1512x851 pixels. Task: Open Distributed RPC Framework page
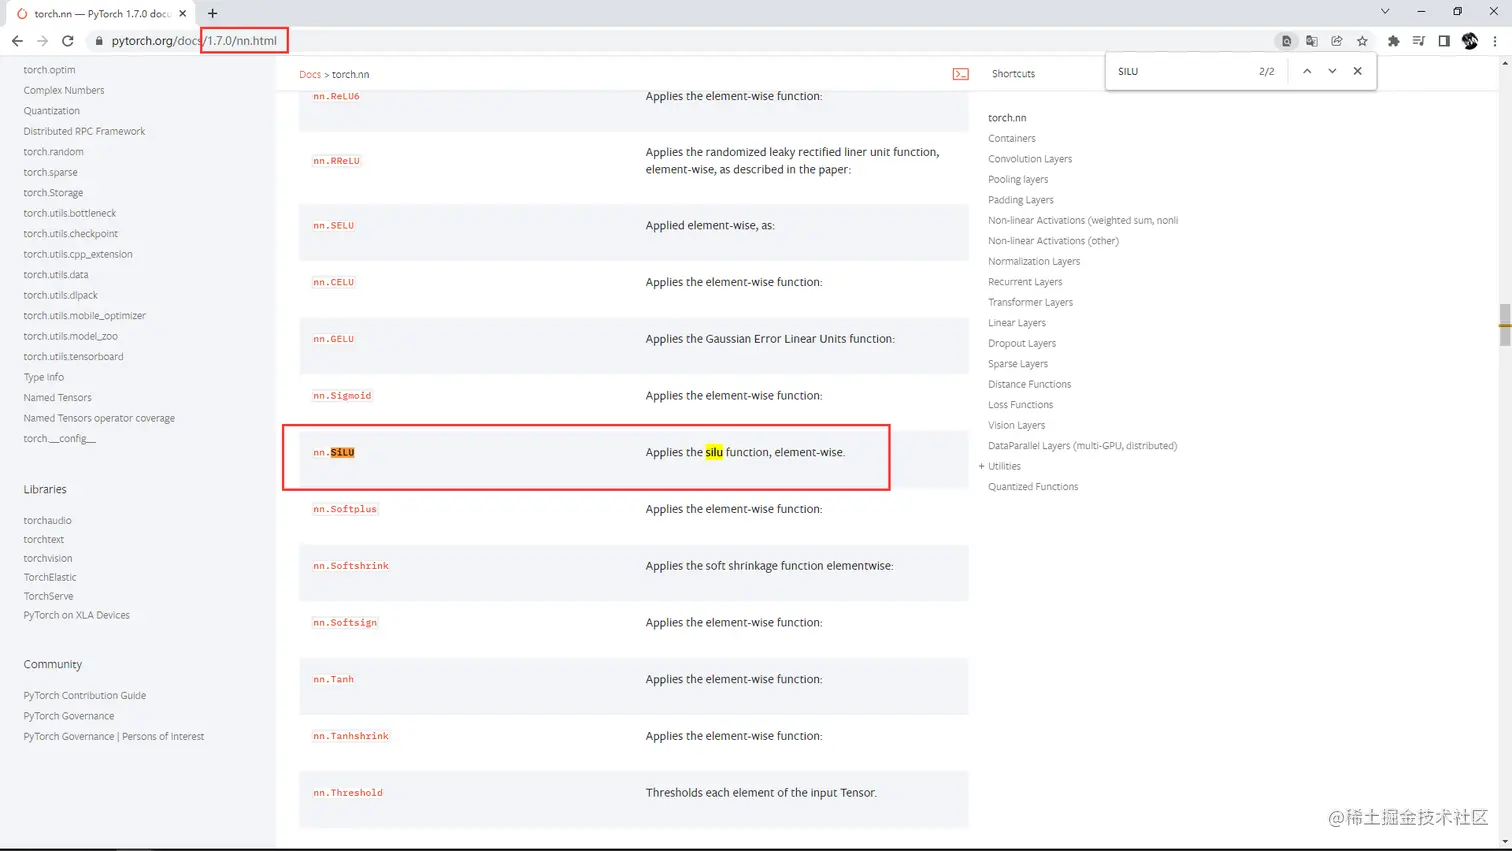(x=84, y=131)
